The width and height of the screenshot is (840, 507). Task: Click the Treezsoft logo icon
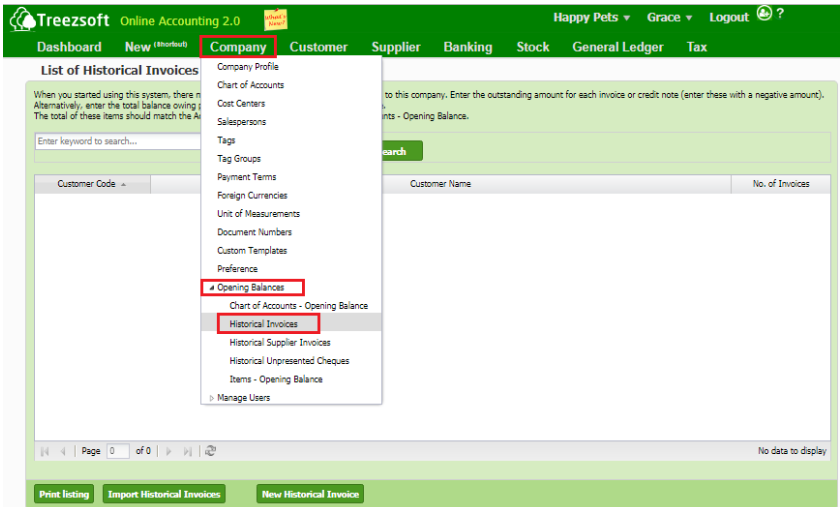click(x=20, y=19)
